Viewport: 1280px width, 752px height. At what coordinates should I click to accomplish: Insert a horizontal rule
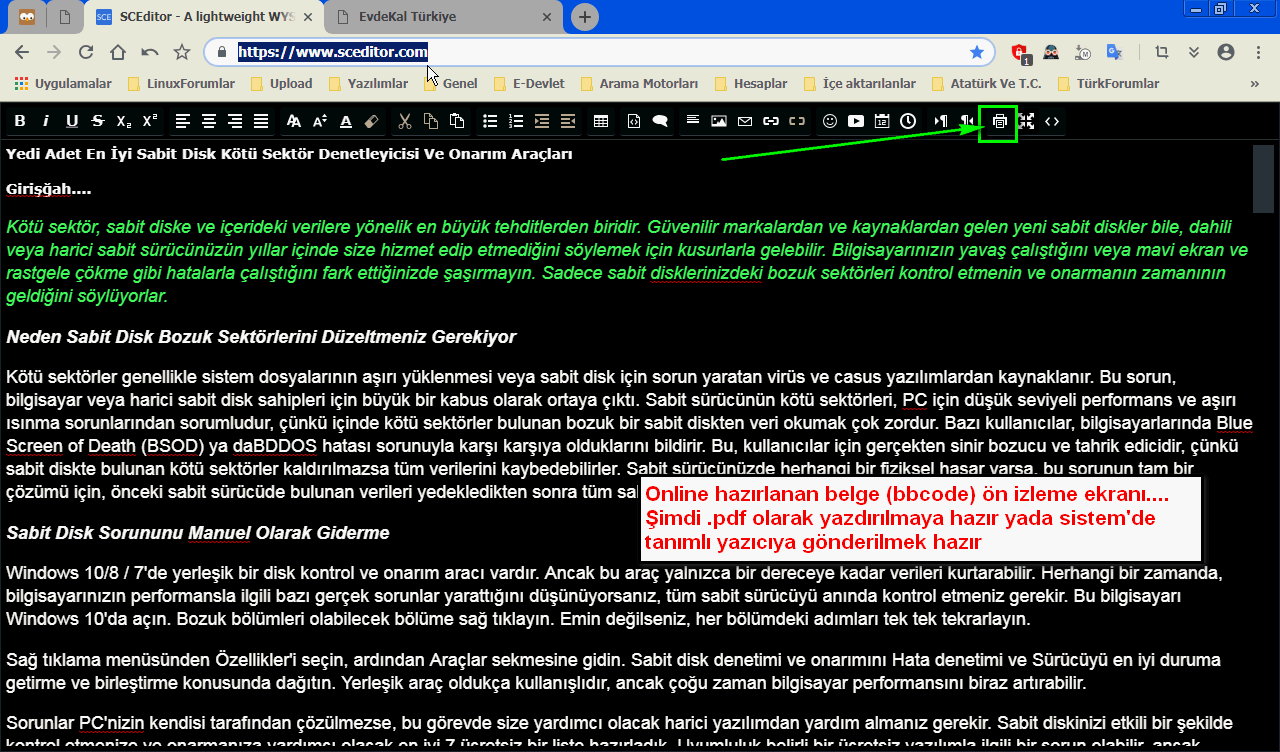(x=693, y=121)
